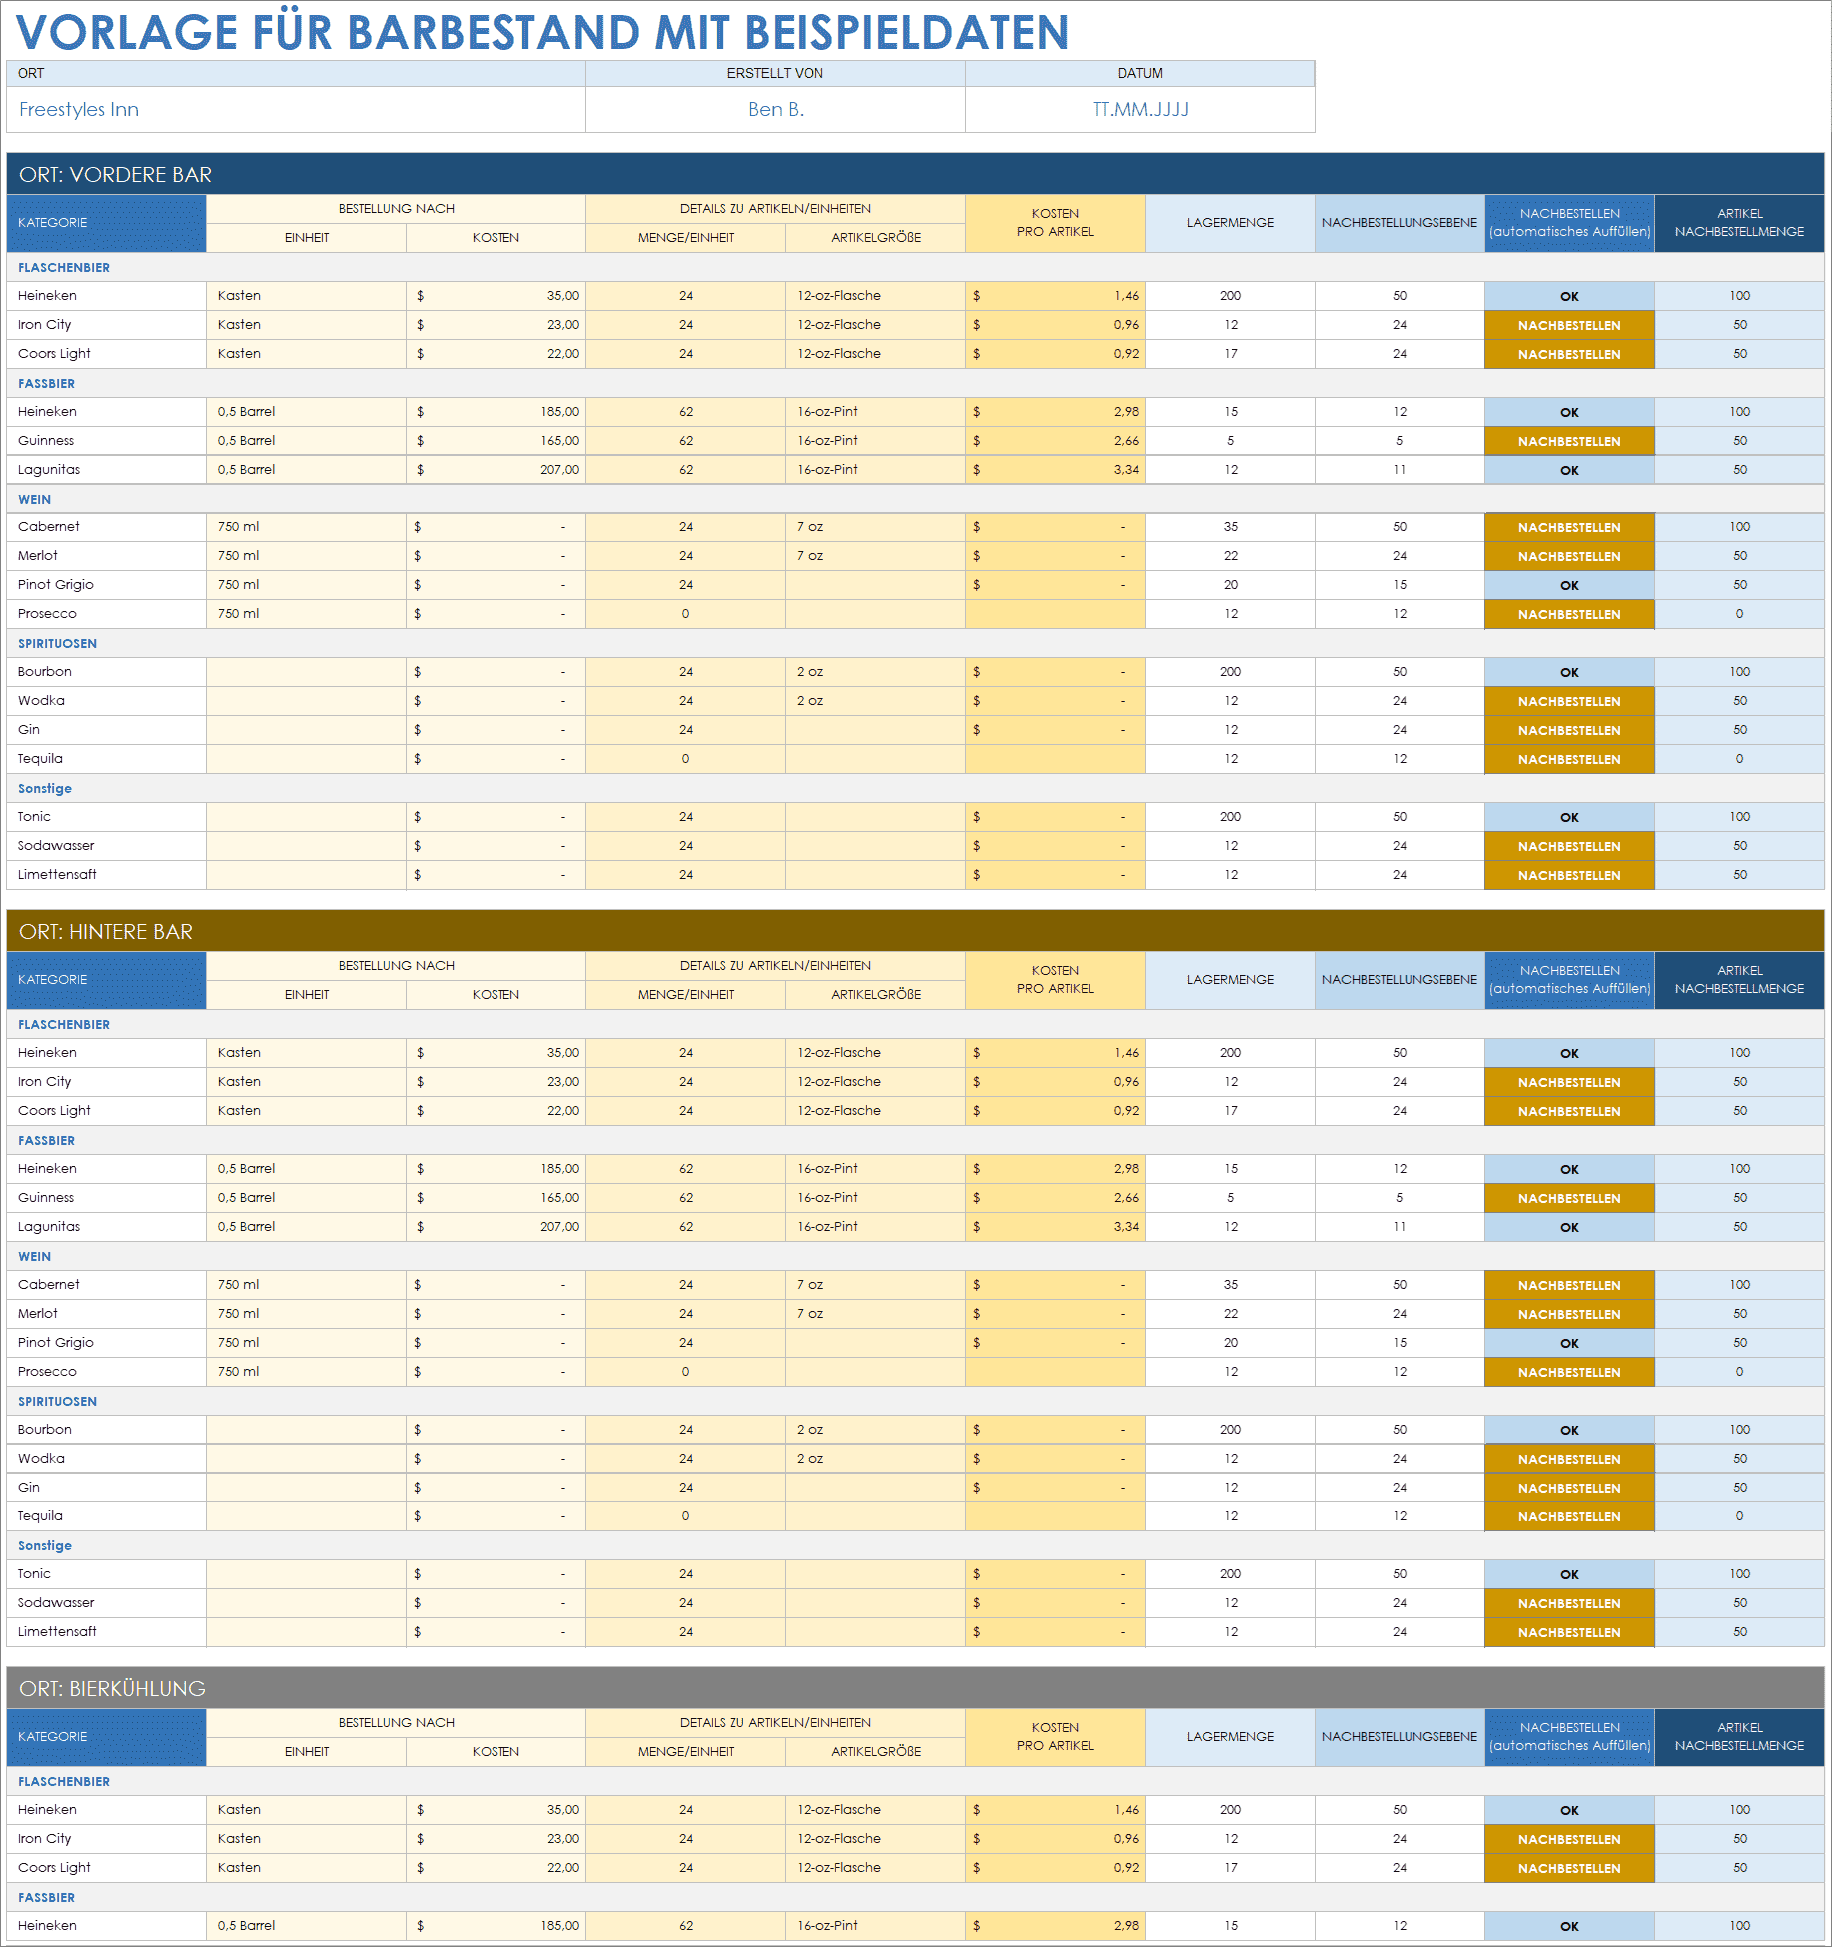Click 'Sodawasser' cell in Hintere Bar
This screenshot has height=1947, width=1832.
[106, 1602]
